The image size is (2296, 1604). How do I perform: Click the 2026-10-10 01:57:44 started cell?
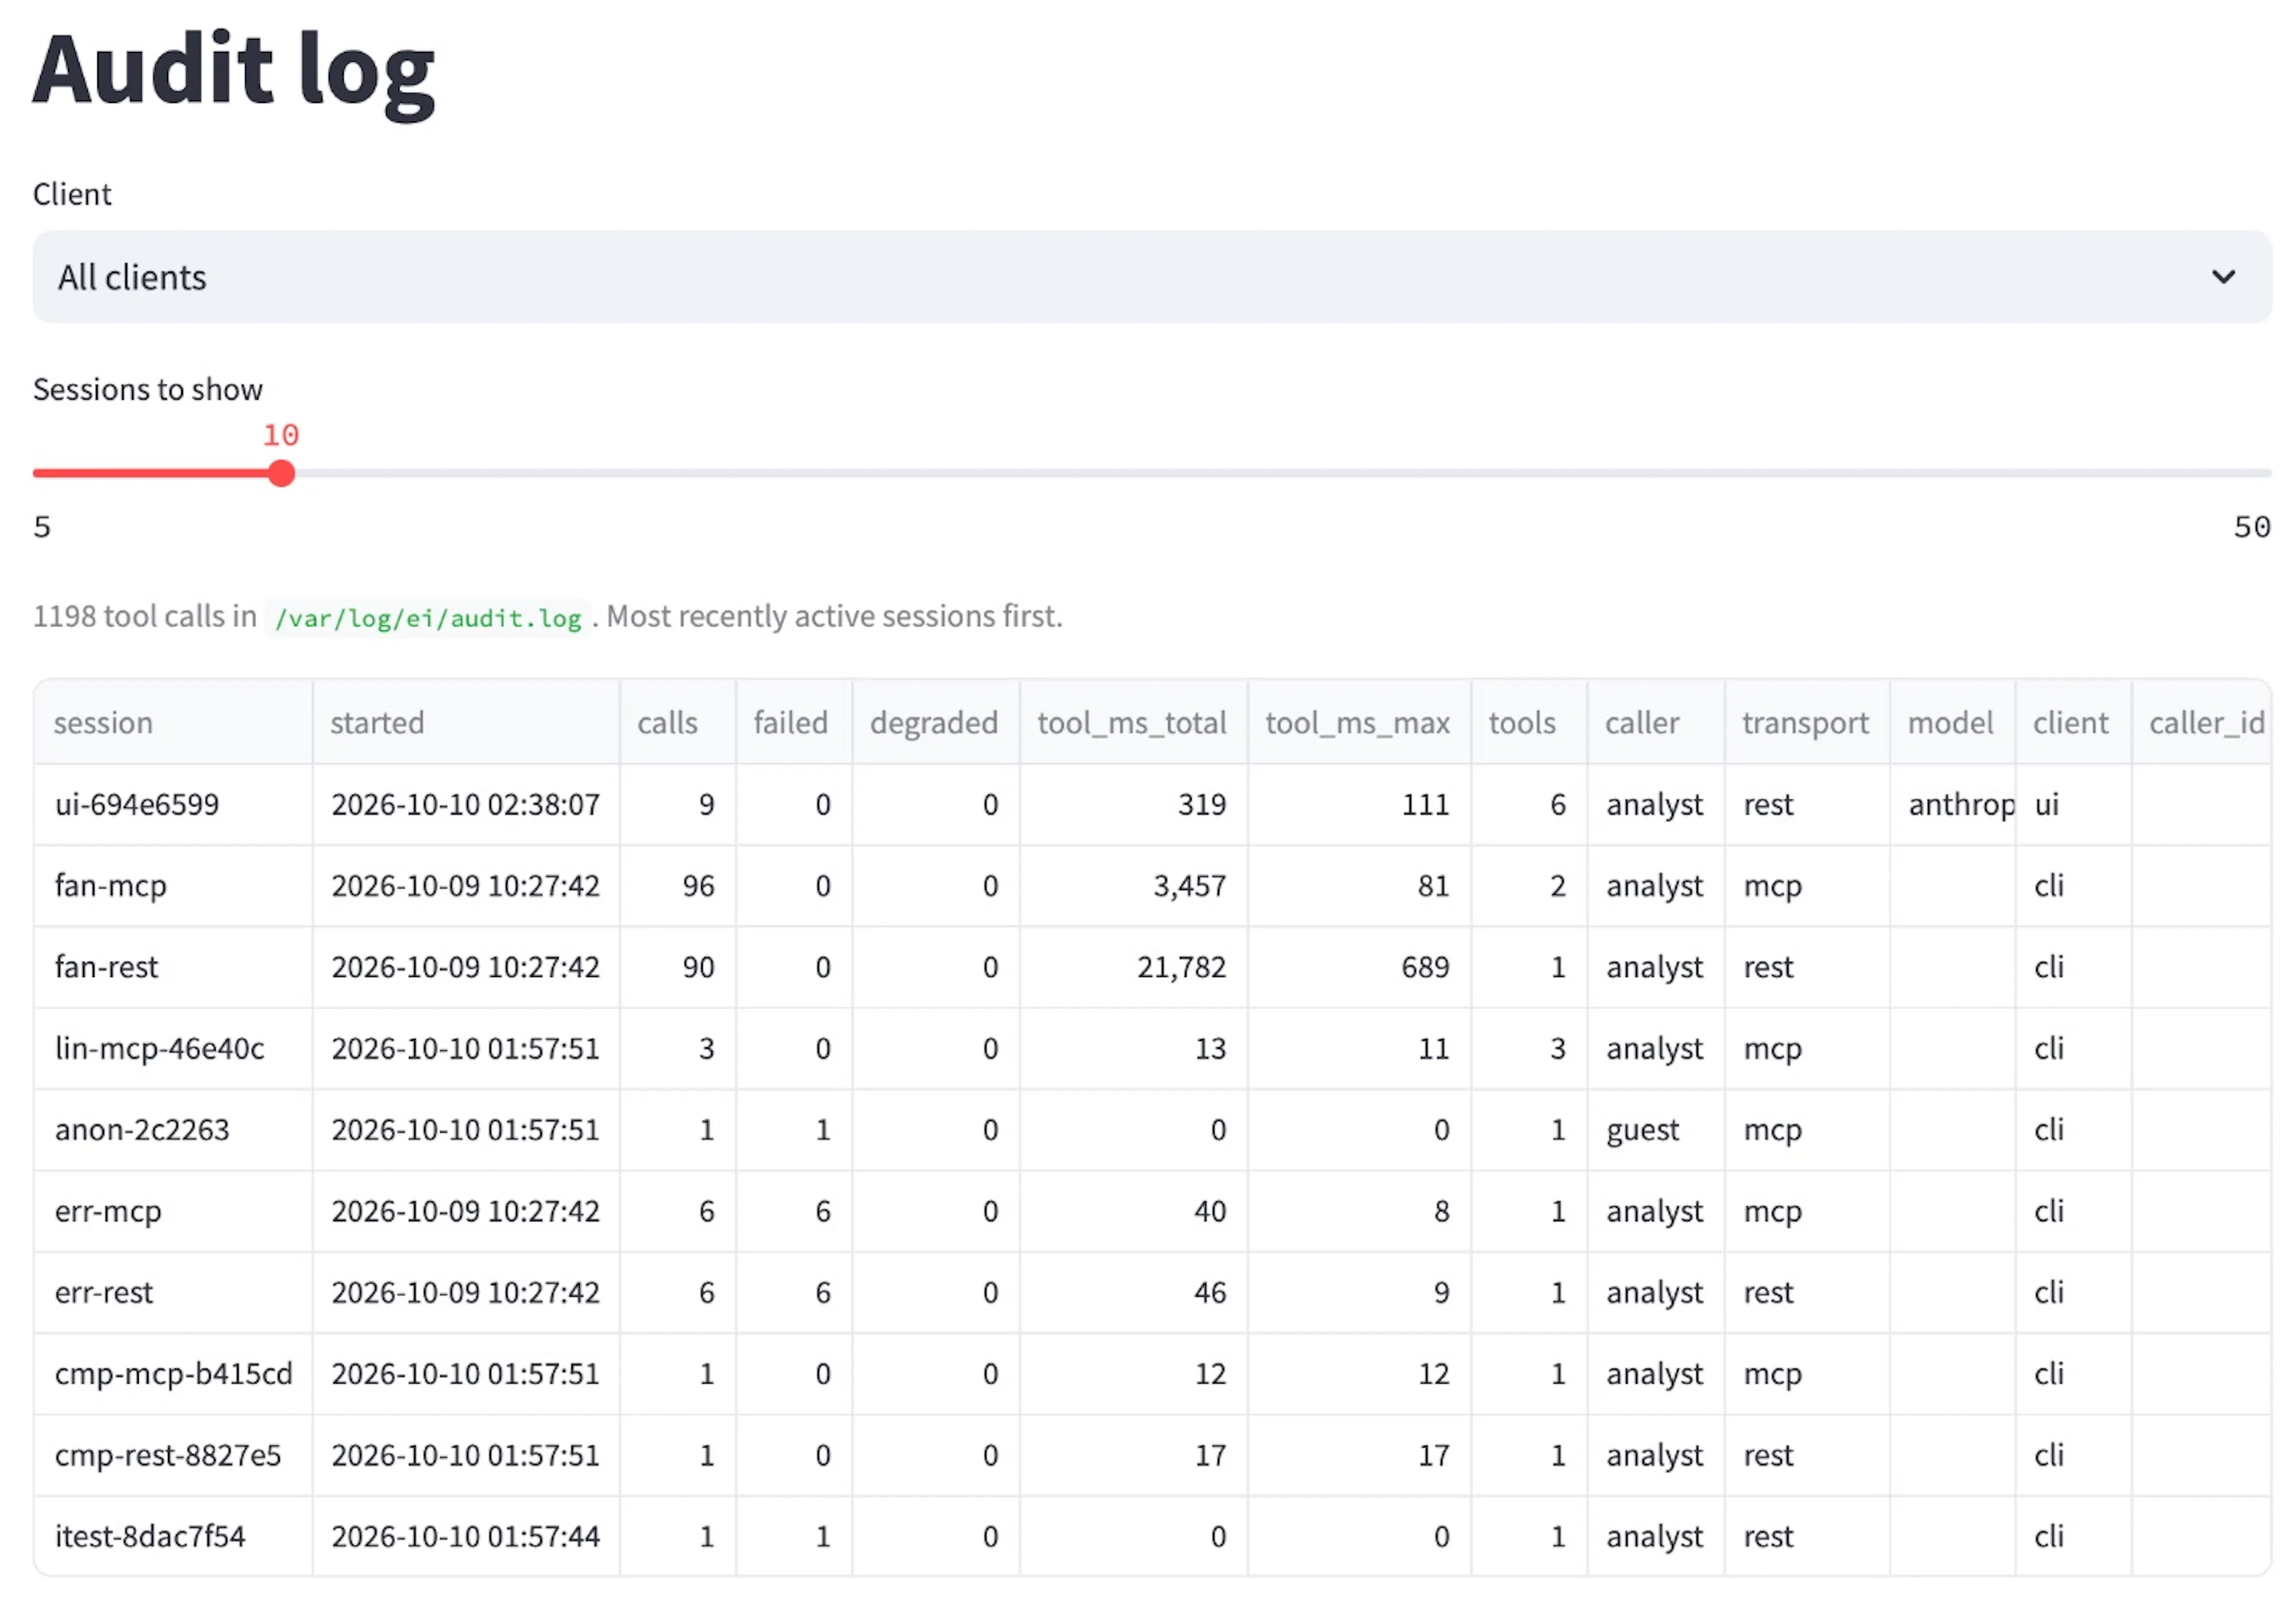[x=466, y=1536]
